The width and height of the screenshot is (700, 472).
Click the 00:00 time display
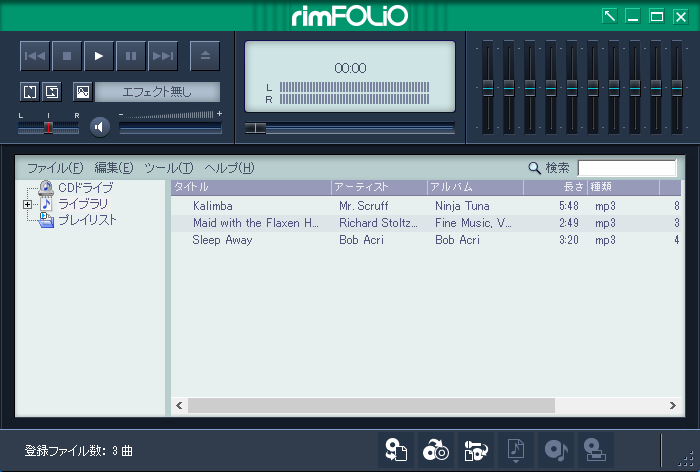[350, 68]
